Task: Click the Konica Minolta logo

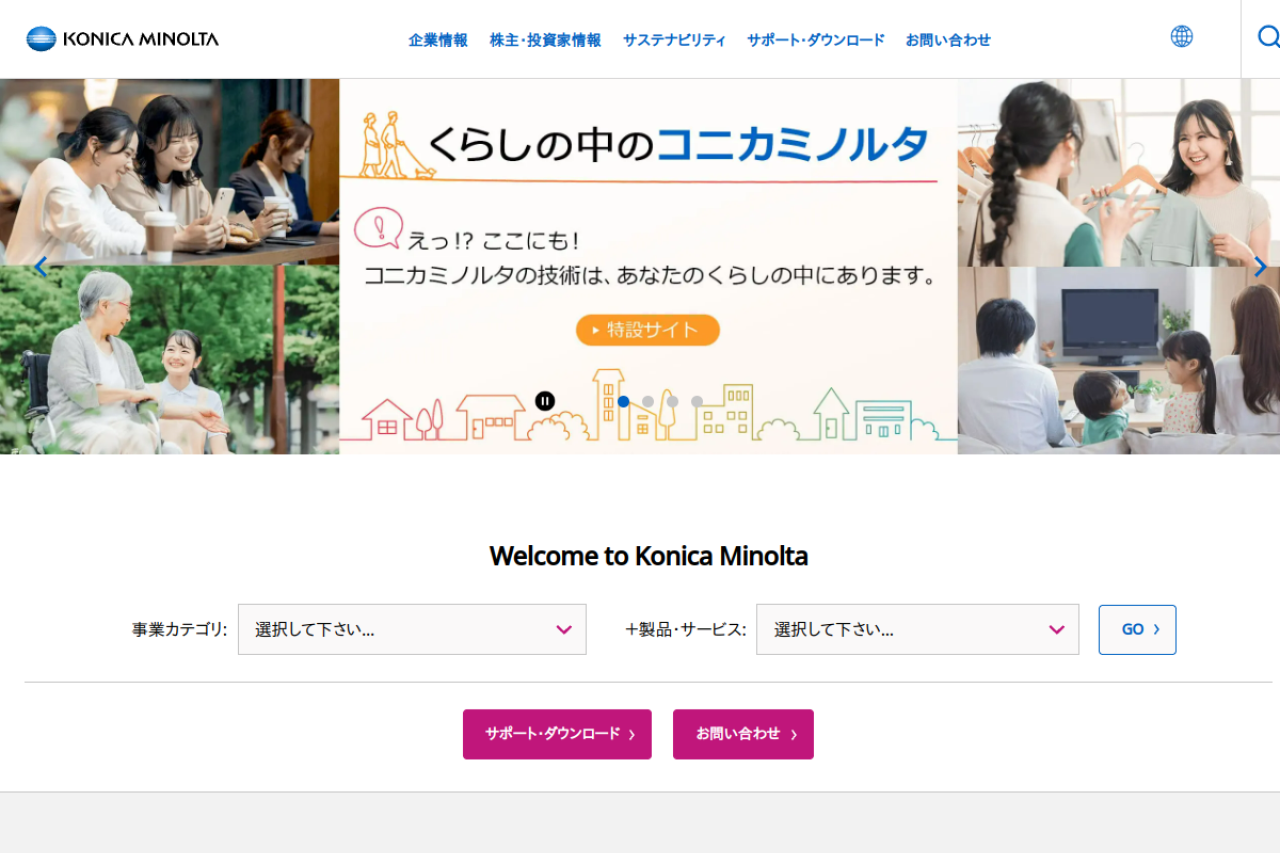Action: pyautogui.click(x=122, y=39)
